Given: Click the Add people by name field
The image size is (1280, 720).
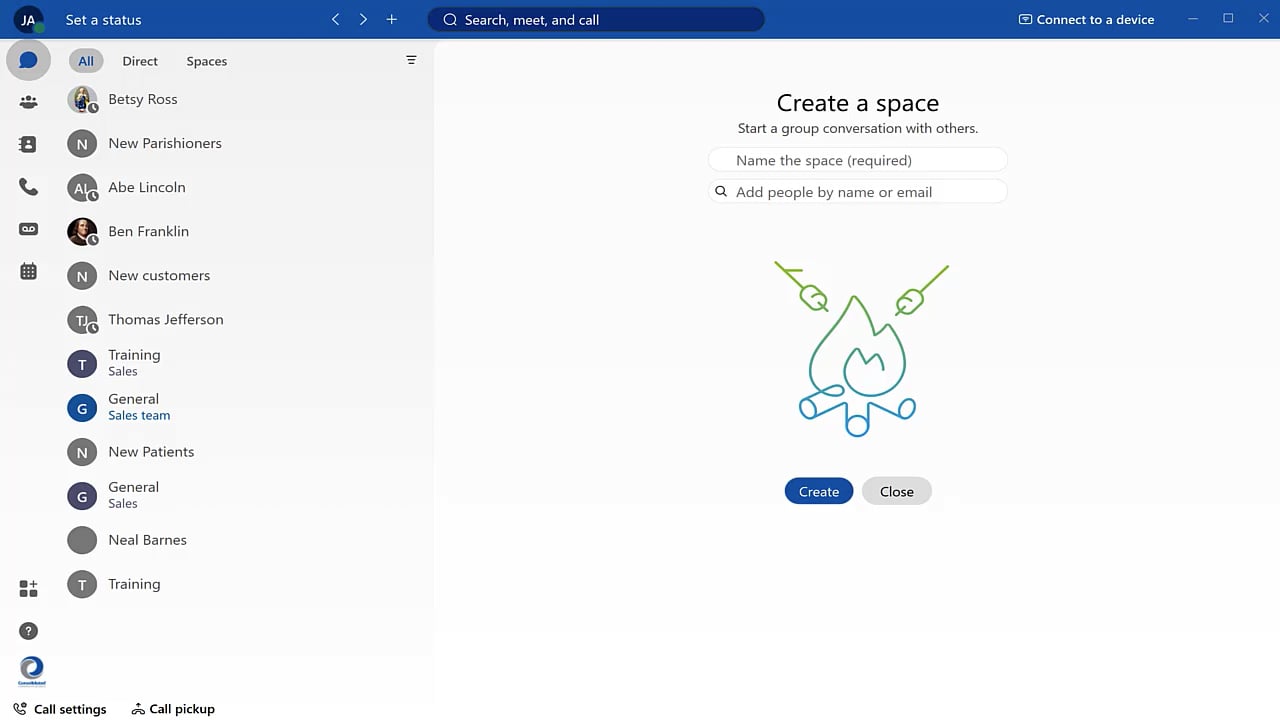Looking at the screenshot, I should 857,192.
